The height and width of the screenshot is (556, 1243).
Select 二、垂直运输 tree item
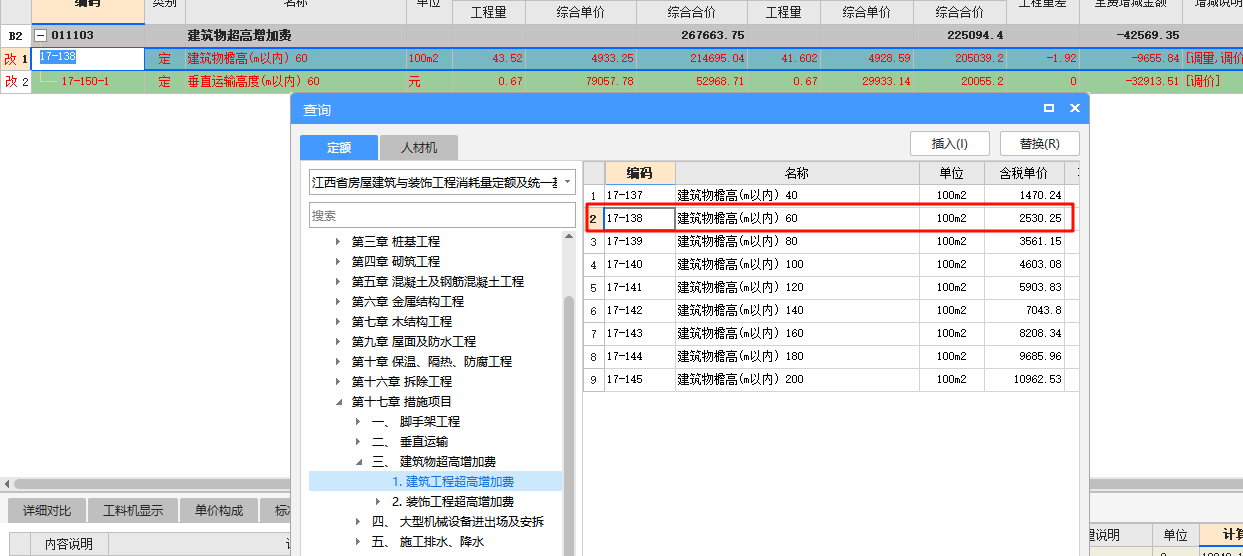(x=410, y=442)
